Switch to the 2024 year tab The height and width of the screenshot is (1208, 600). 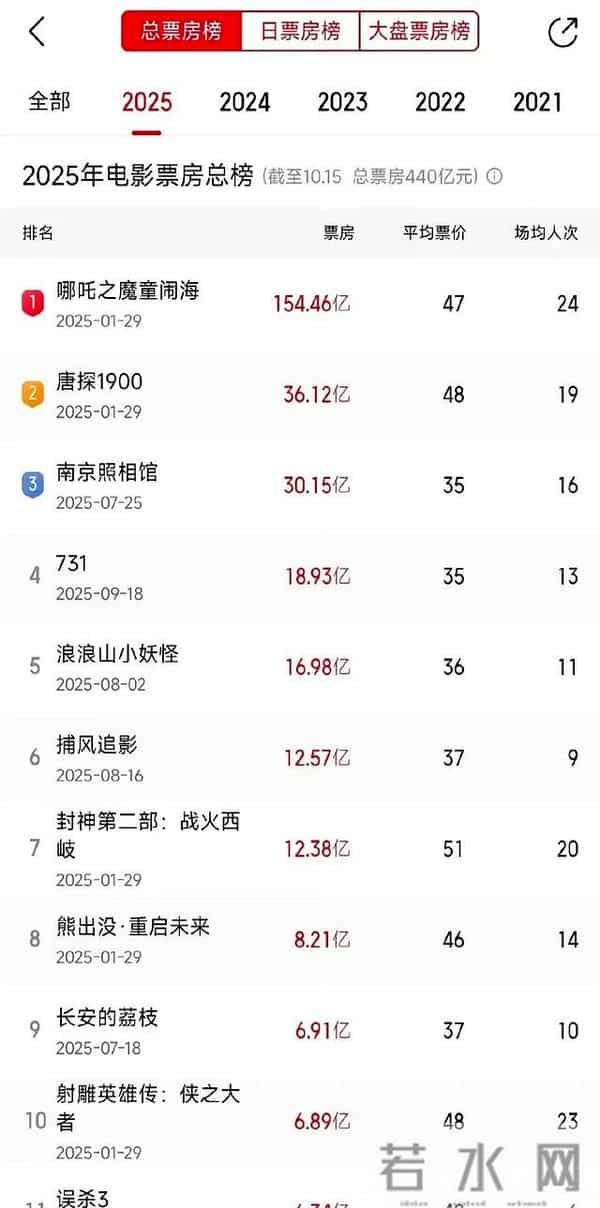245,102
